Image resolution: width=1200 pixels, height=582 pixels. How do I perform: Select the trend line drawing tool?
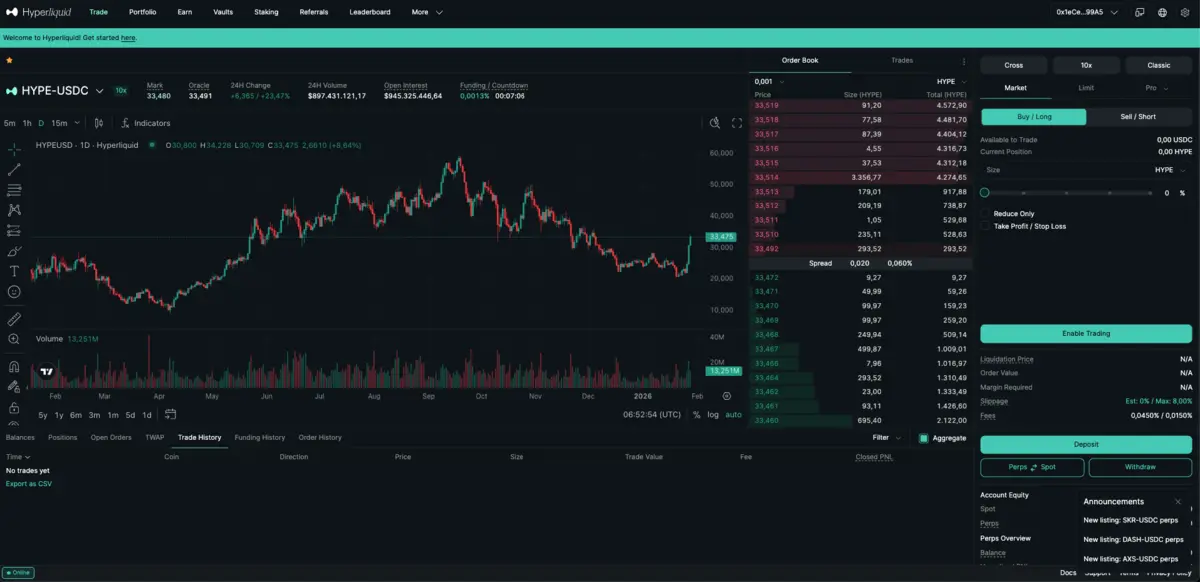(x=14, y=169)
